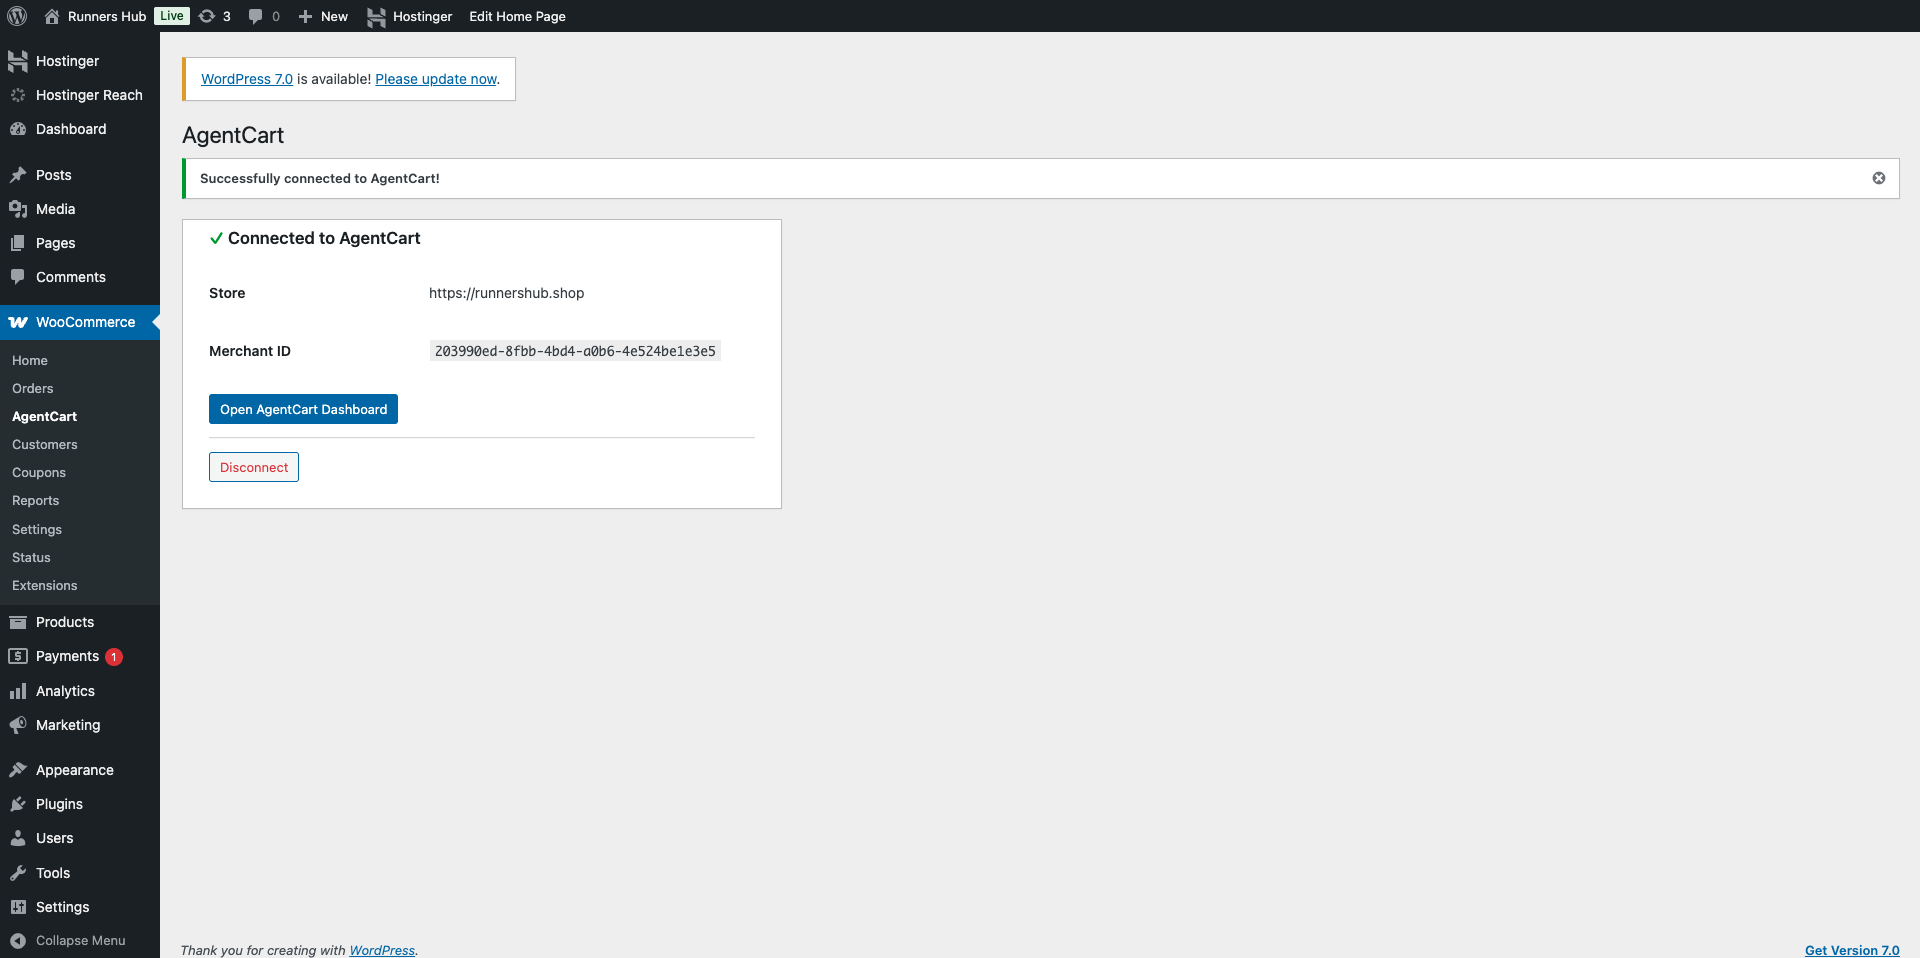Click the Products archive icon
The height and width of the screenshot is (958, 1920).
coord(18,622)
